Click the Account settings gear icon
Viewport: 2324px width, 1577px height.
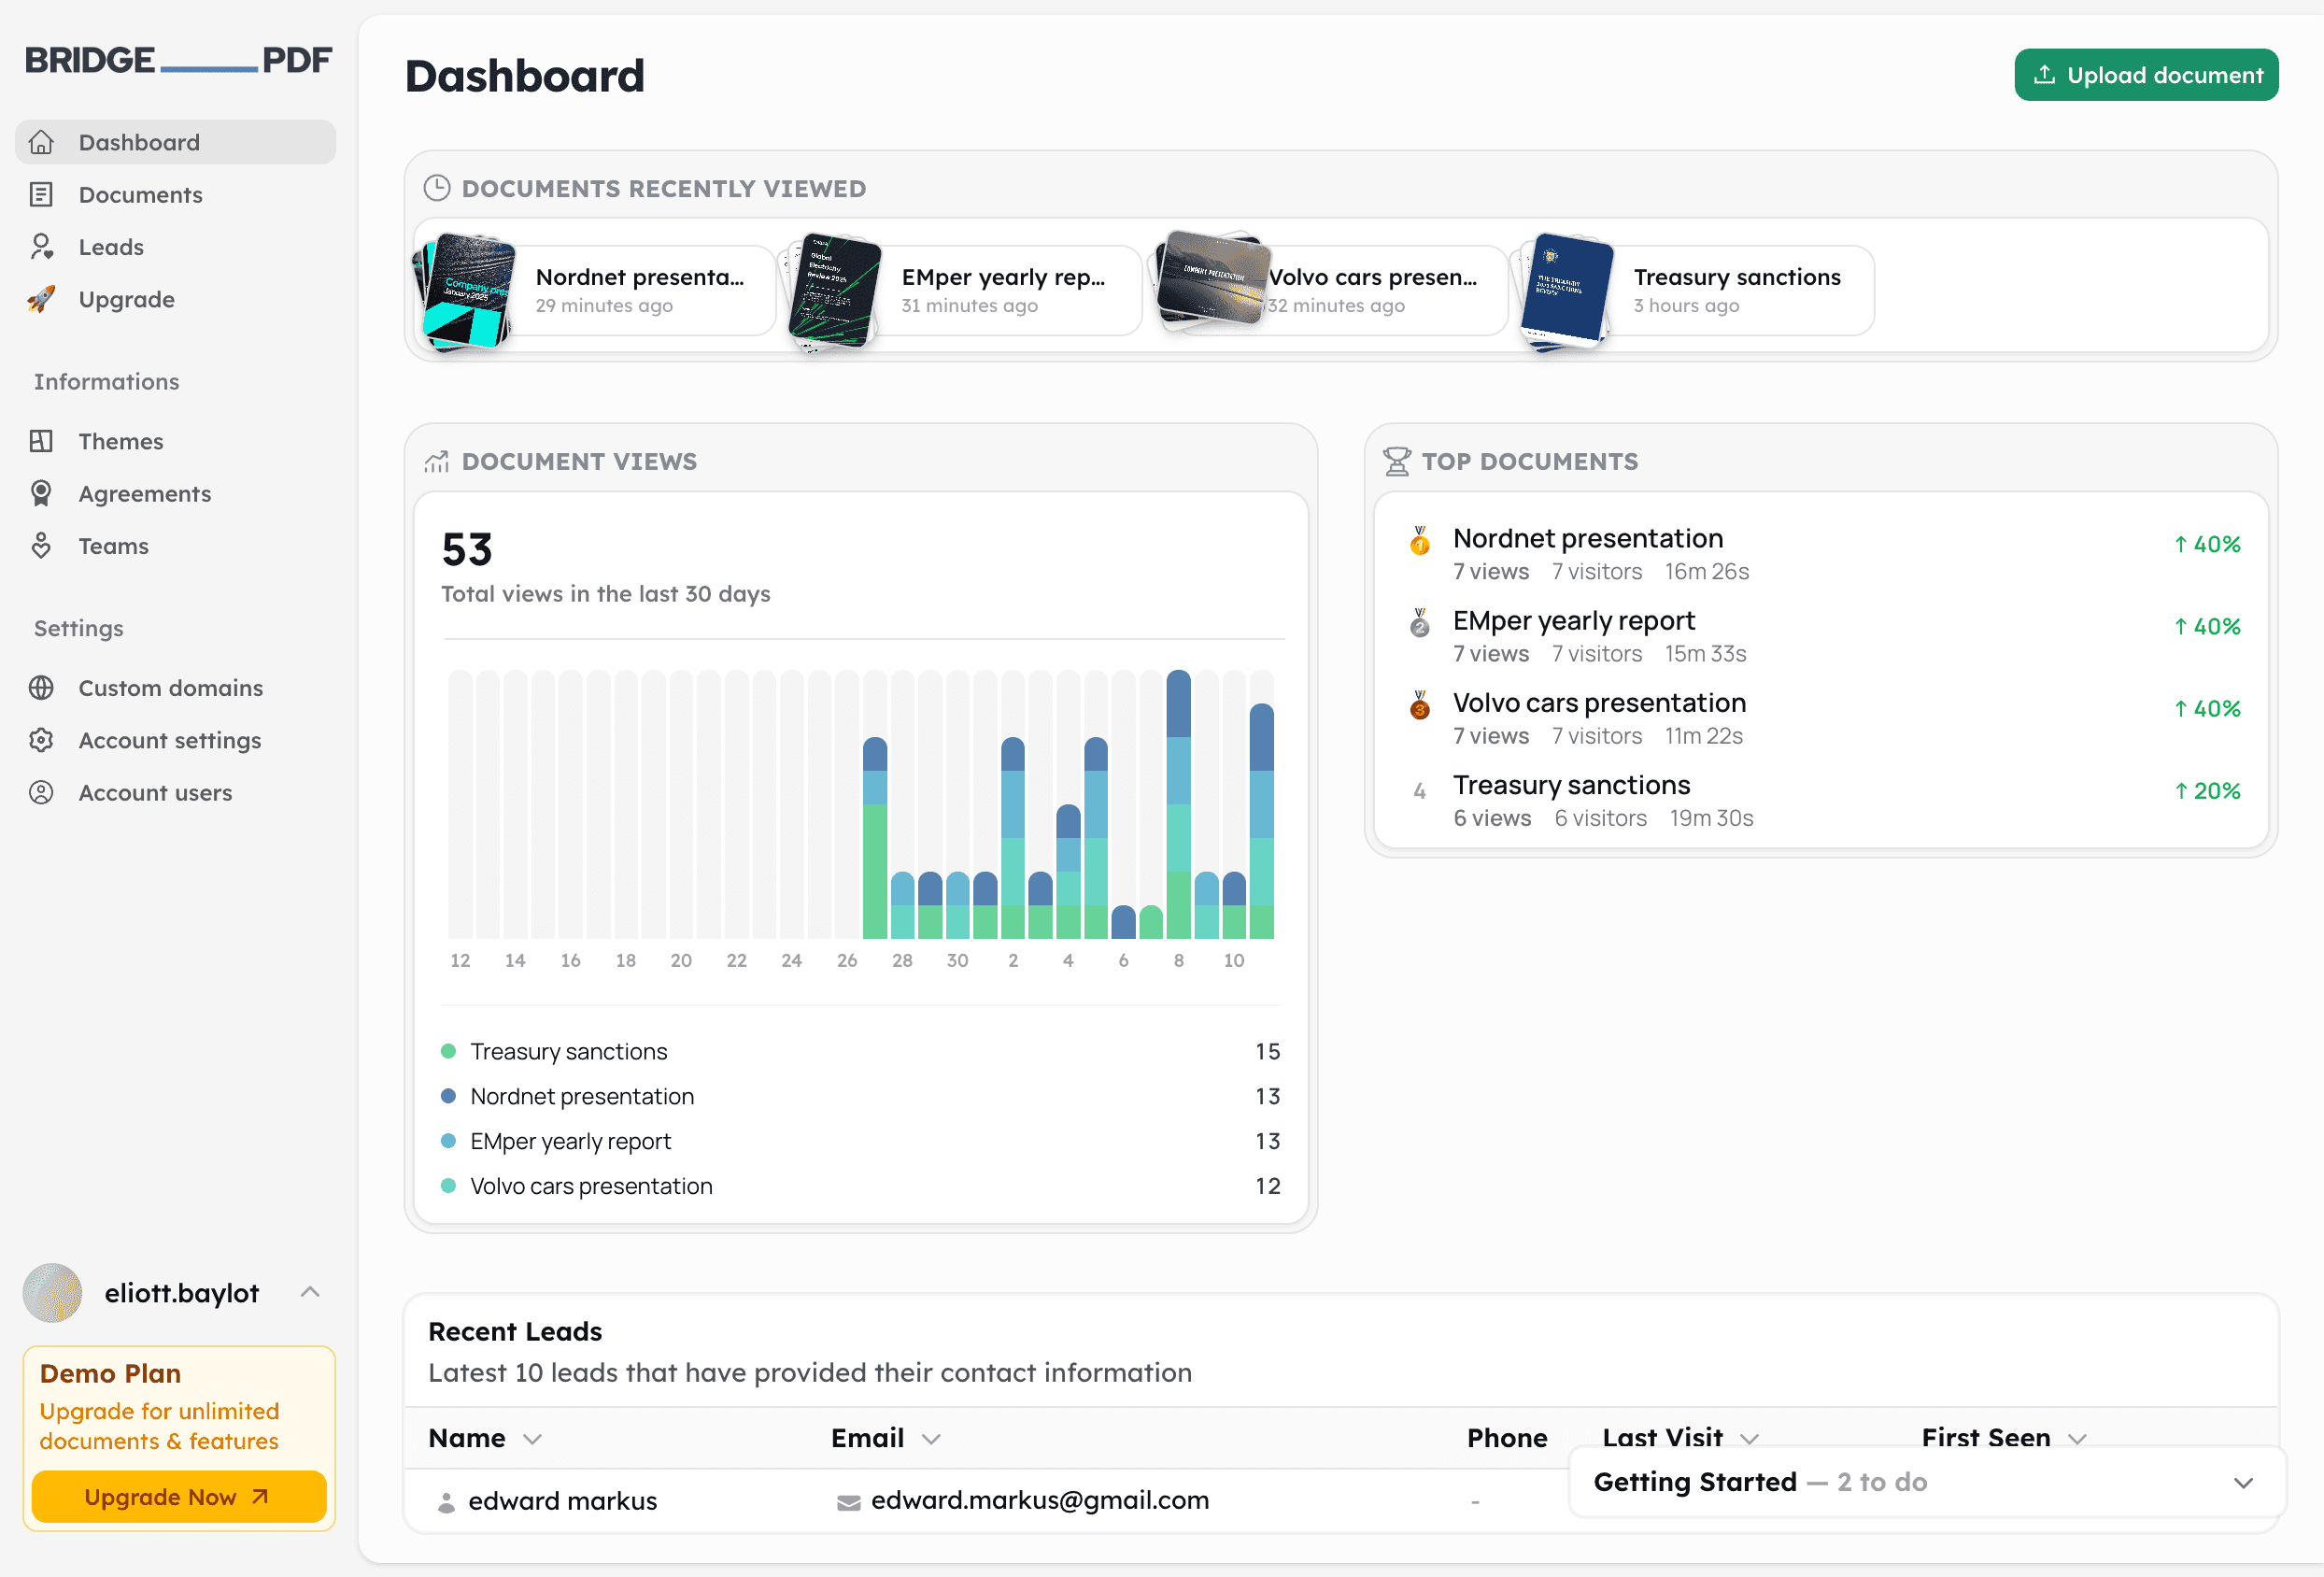[41, 740]
